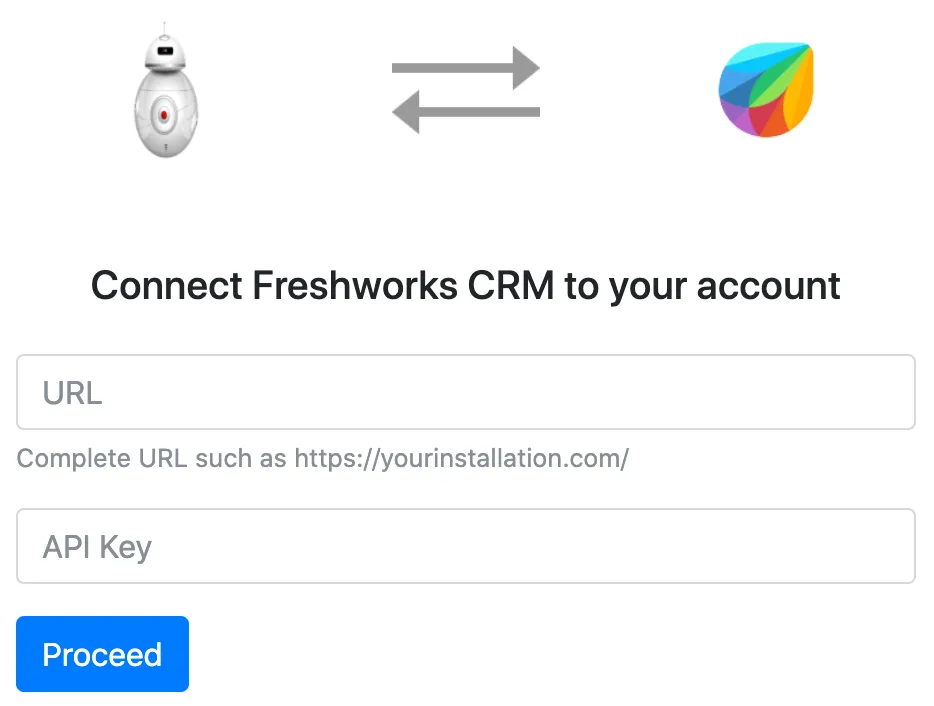
Task: Click the Proceed button
Action: 102,654
